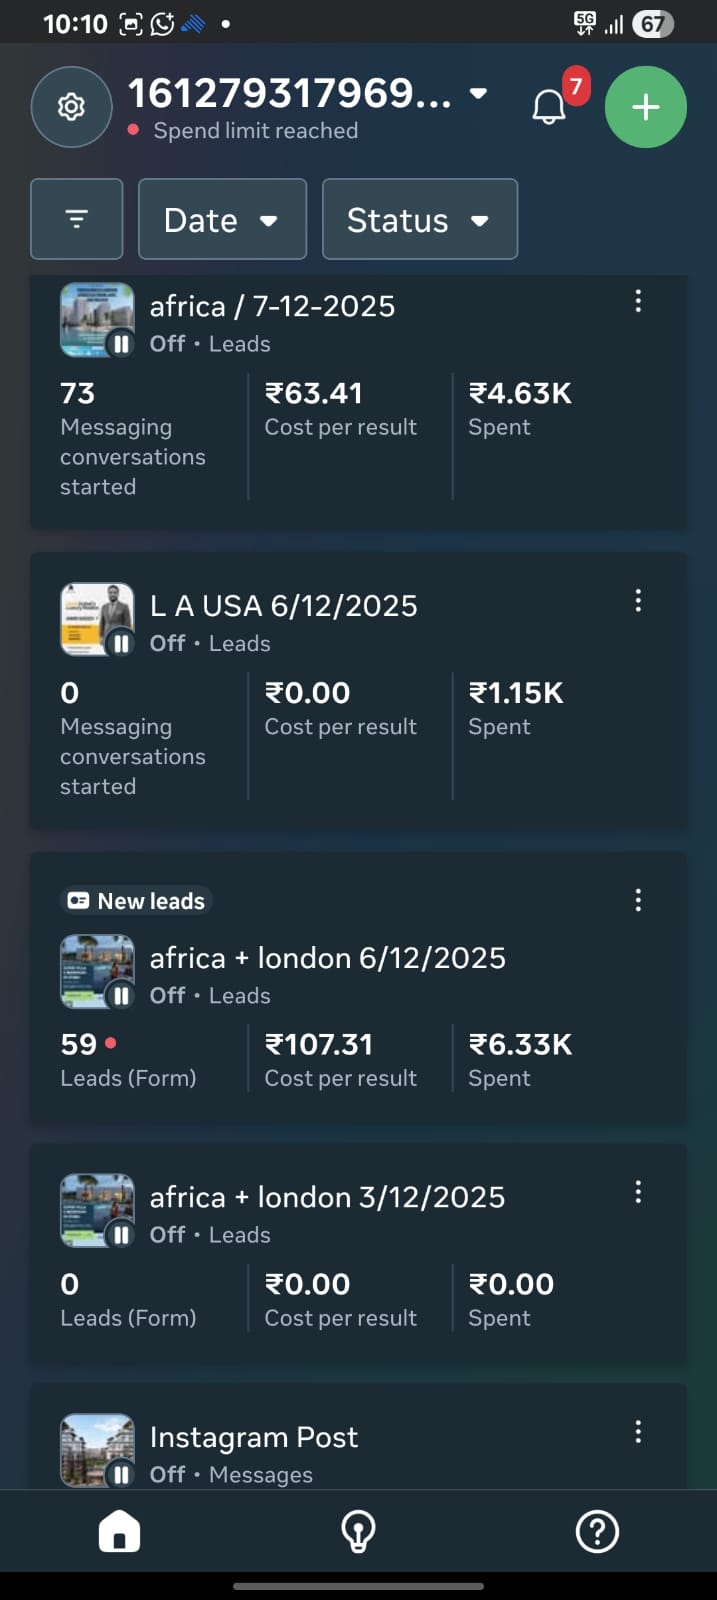Open africa + london 3/12/2025 campaign title
The height and width of the screenshot is (1600, 717).
tap(327, 1197)
